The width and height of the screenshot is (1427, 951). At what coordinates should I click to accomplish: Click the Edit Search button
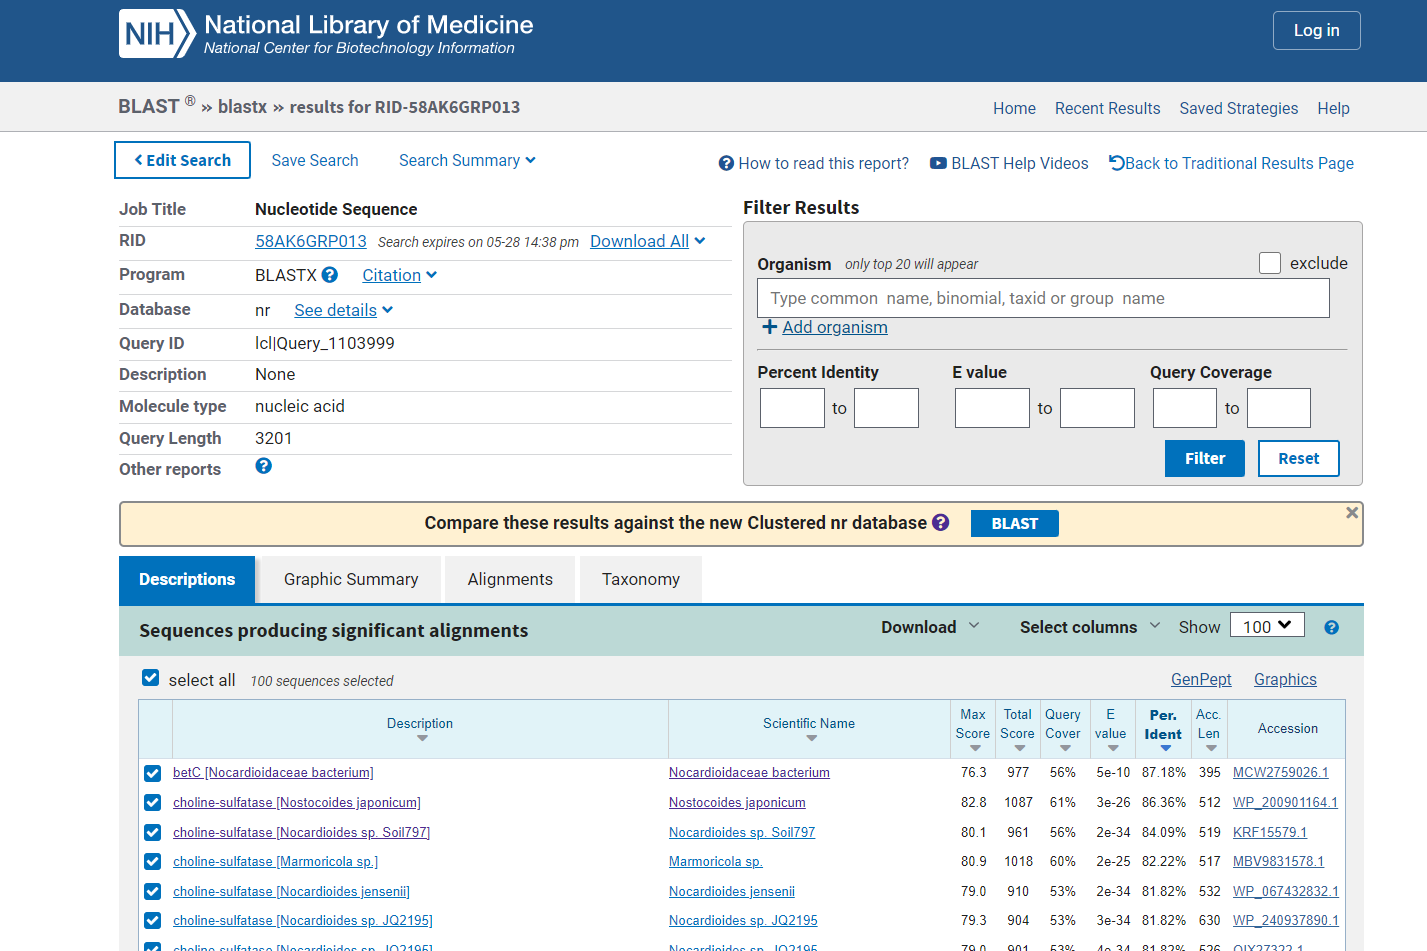(x=182, y=160)
